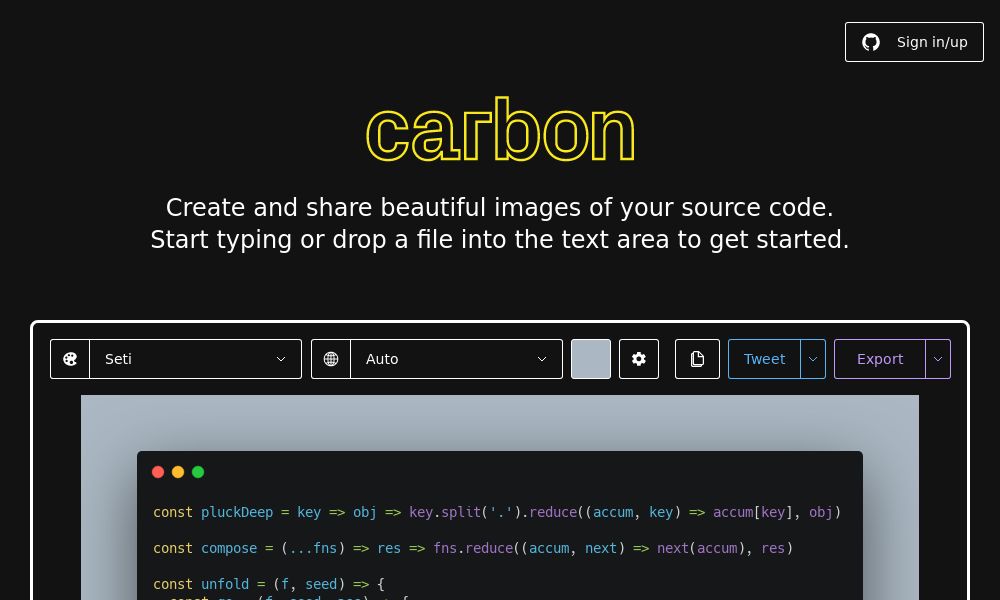Click the green window dot in preview
The height and width of the screenshot is (600, 1000).
point(198,472)
